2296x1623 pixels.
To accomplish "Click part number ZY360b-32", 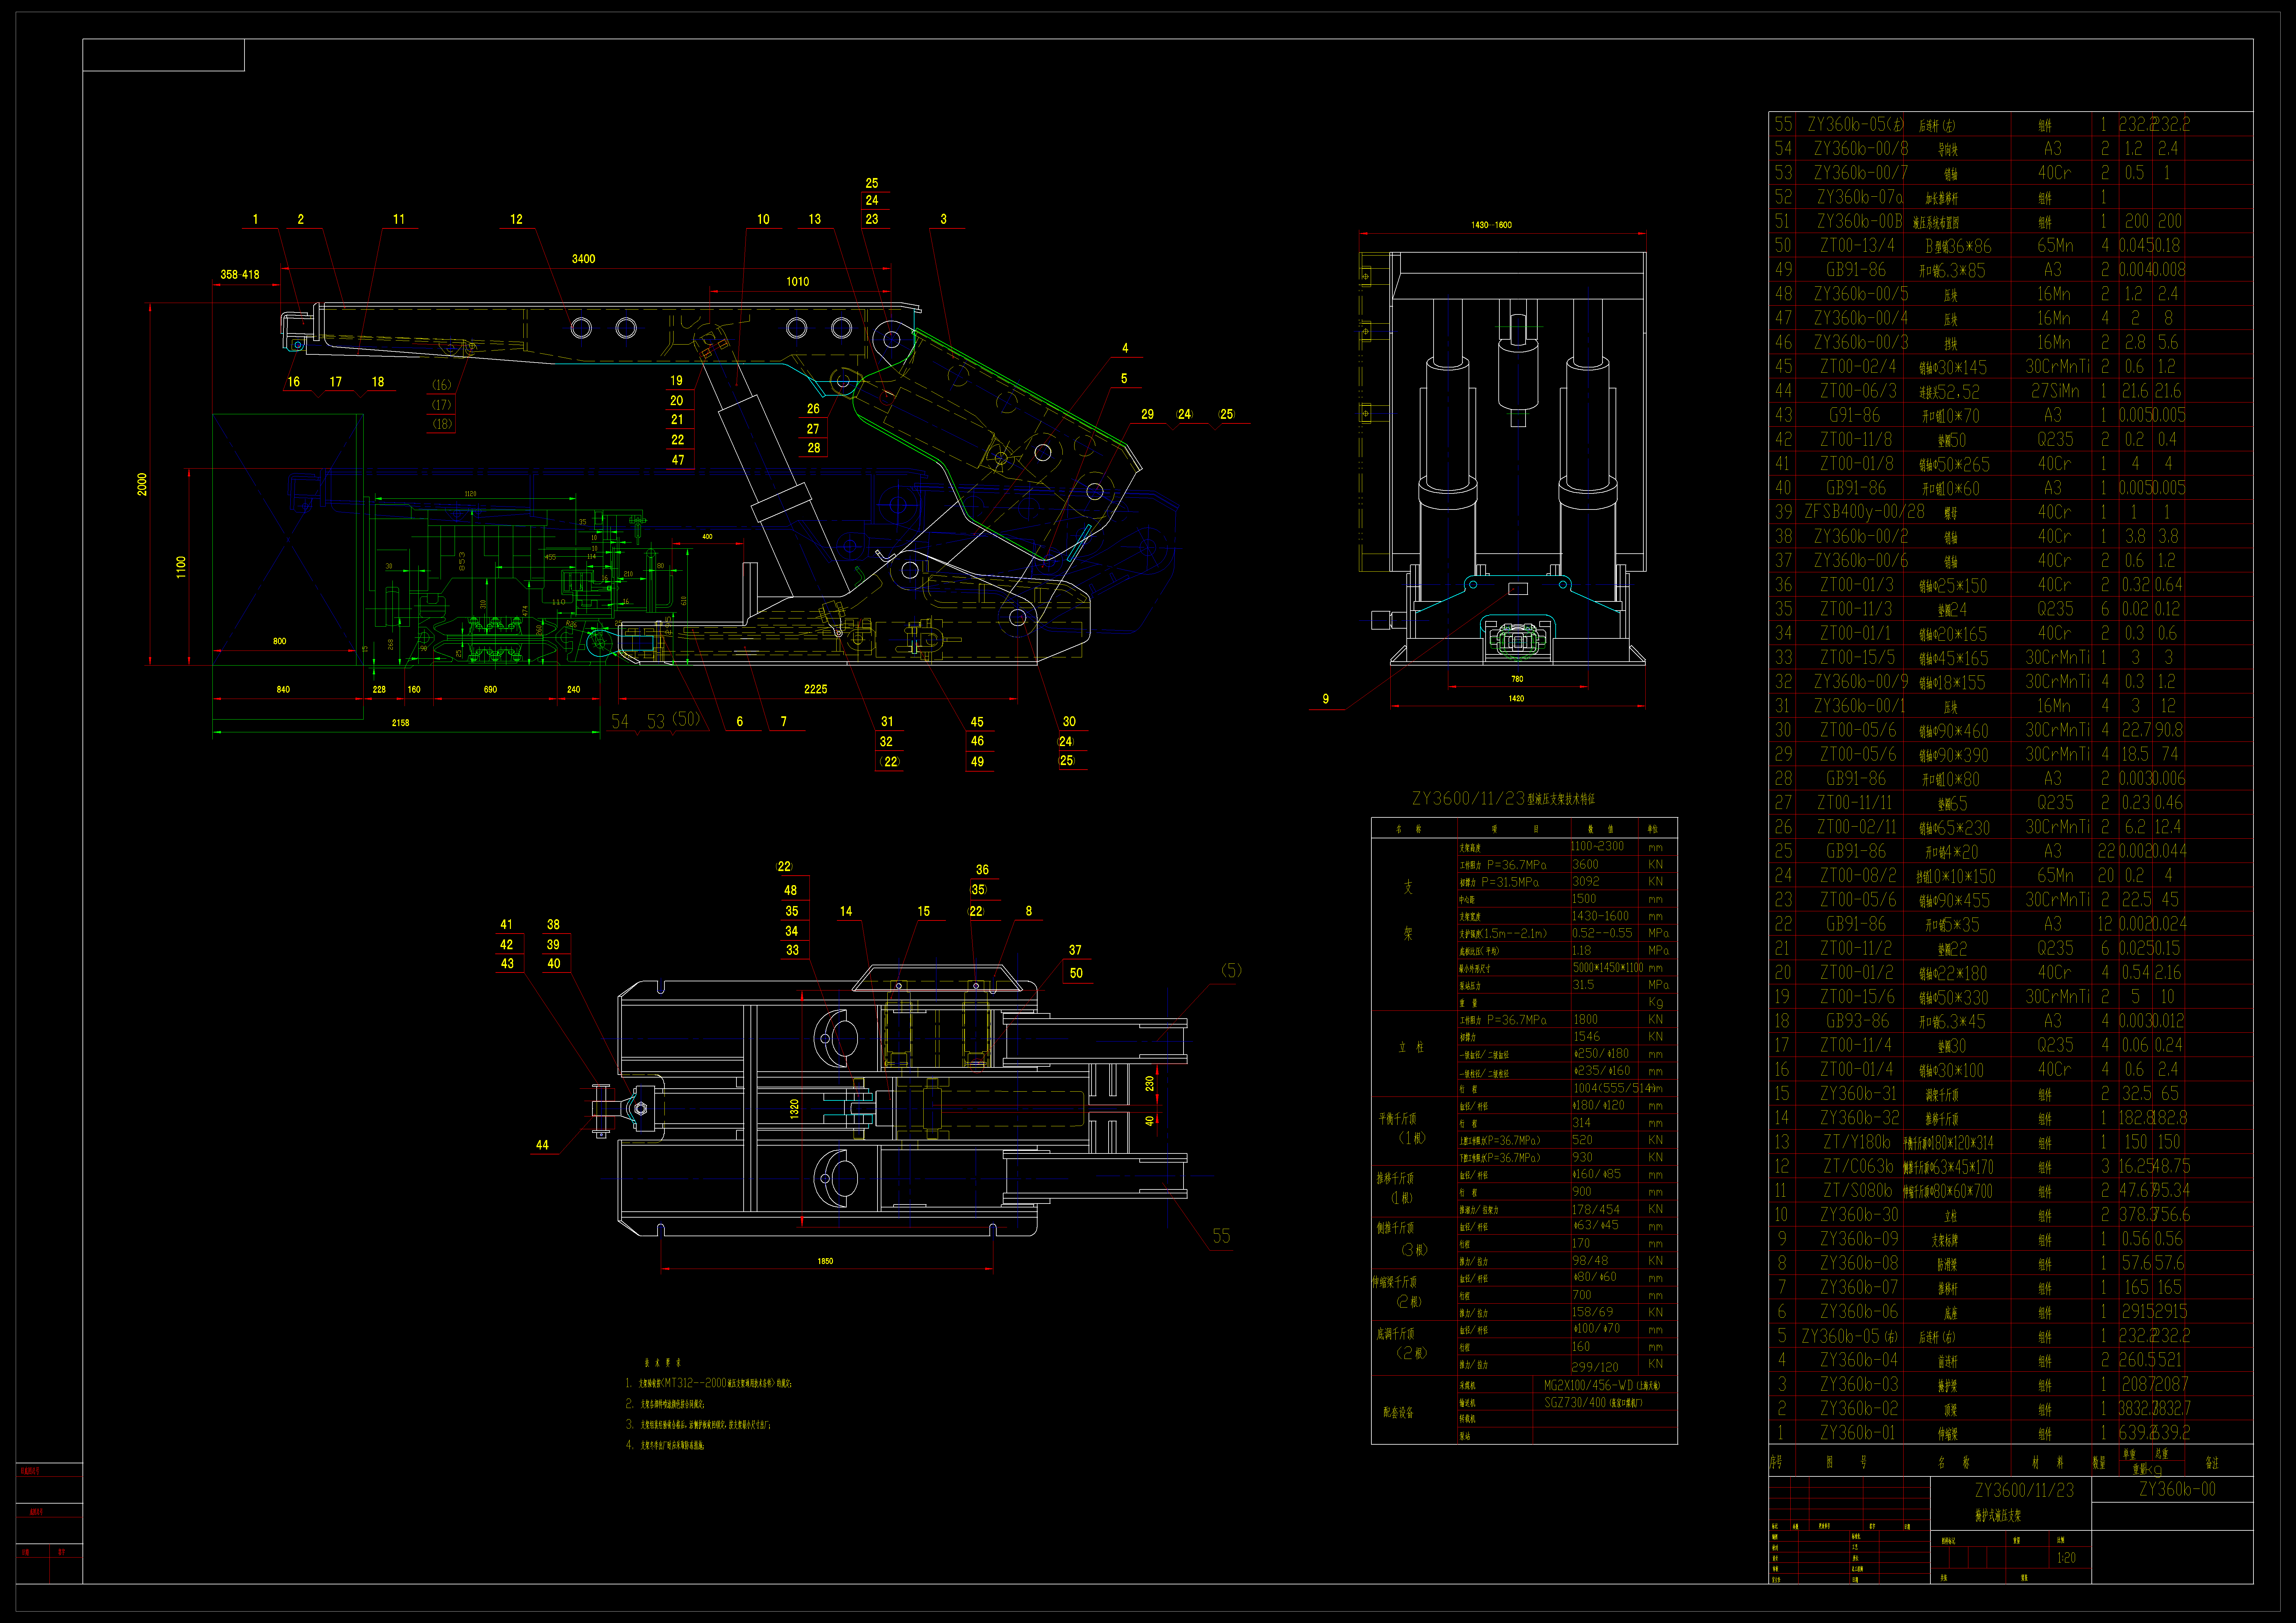I will 1859,1118.
